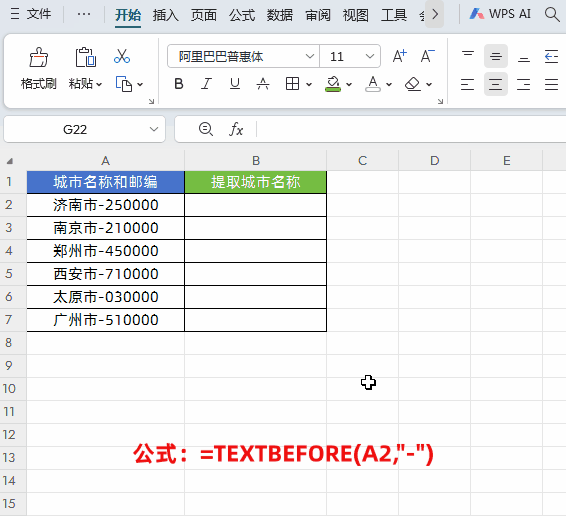Screen dimensions: 566x516
Task: Increase the font size
Action: (400, 56)
